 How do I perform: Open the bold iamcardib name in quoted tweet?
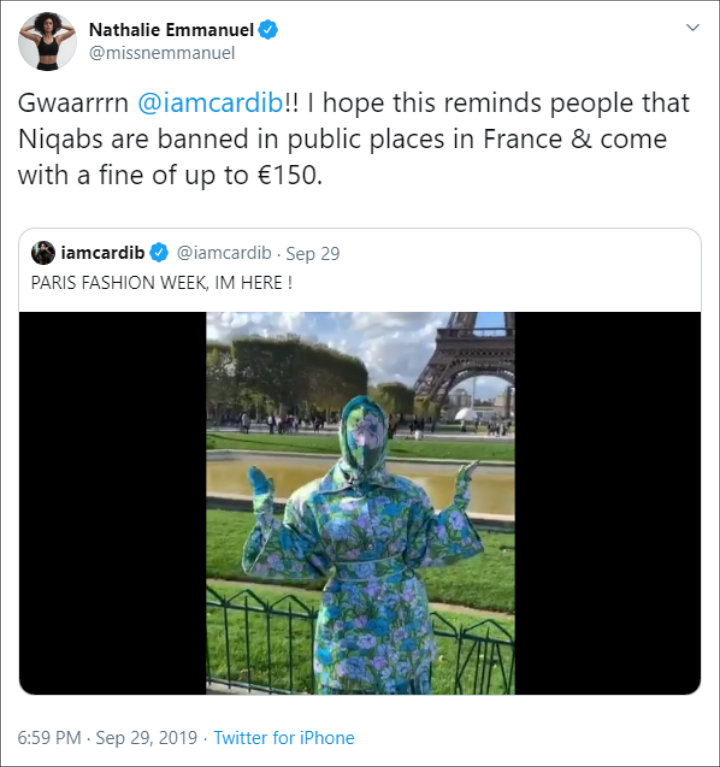[x=103, y=253]
